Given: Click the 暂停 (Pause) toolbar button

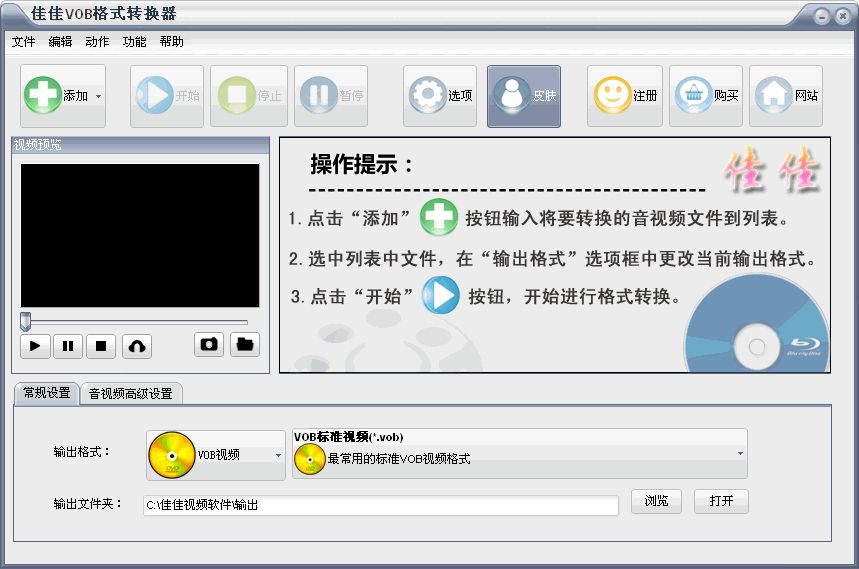Looking at the screenshot, I should [331, 96].
